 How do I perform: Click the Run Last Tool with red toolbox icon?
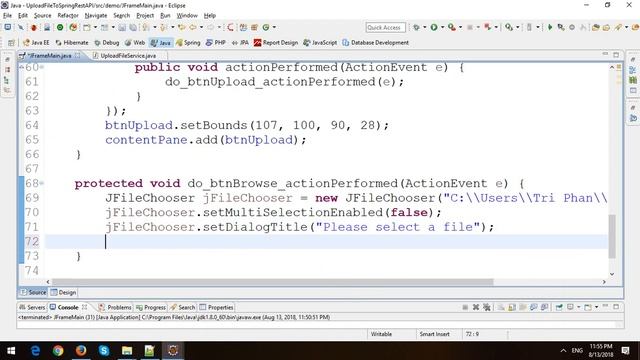coord(451,27)
